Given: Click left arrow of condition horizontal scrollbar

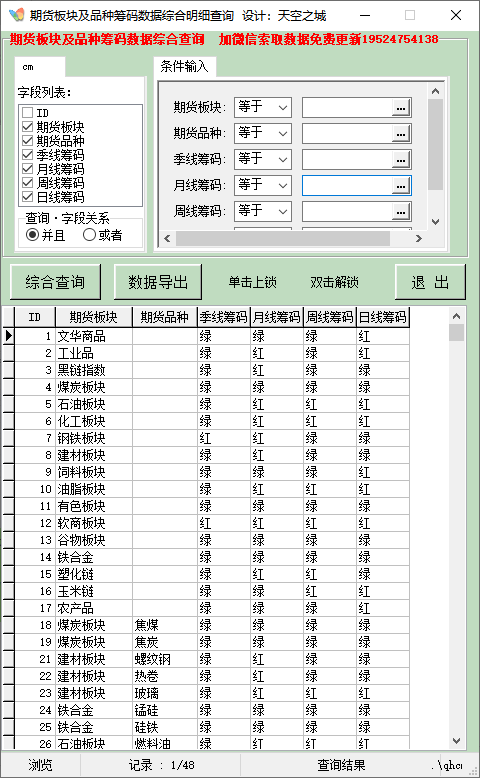Looking at the screenshot, I should pyautogui.click(x=167, y=238).
